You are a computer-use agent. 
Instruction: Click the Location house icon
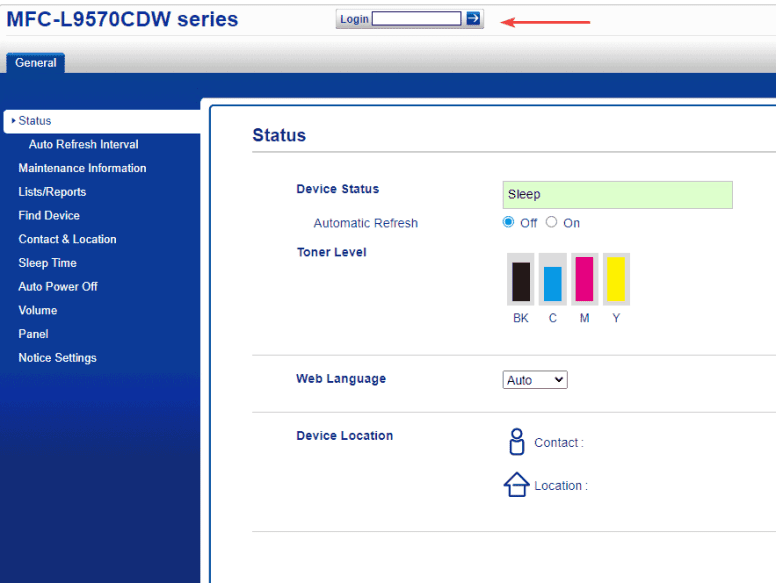click(x=516, y=485)
